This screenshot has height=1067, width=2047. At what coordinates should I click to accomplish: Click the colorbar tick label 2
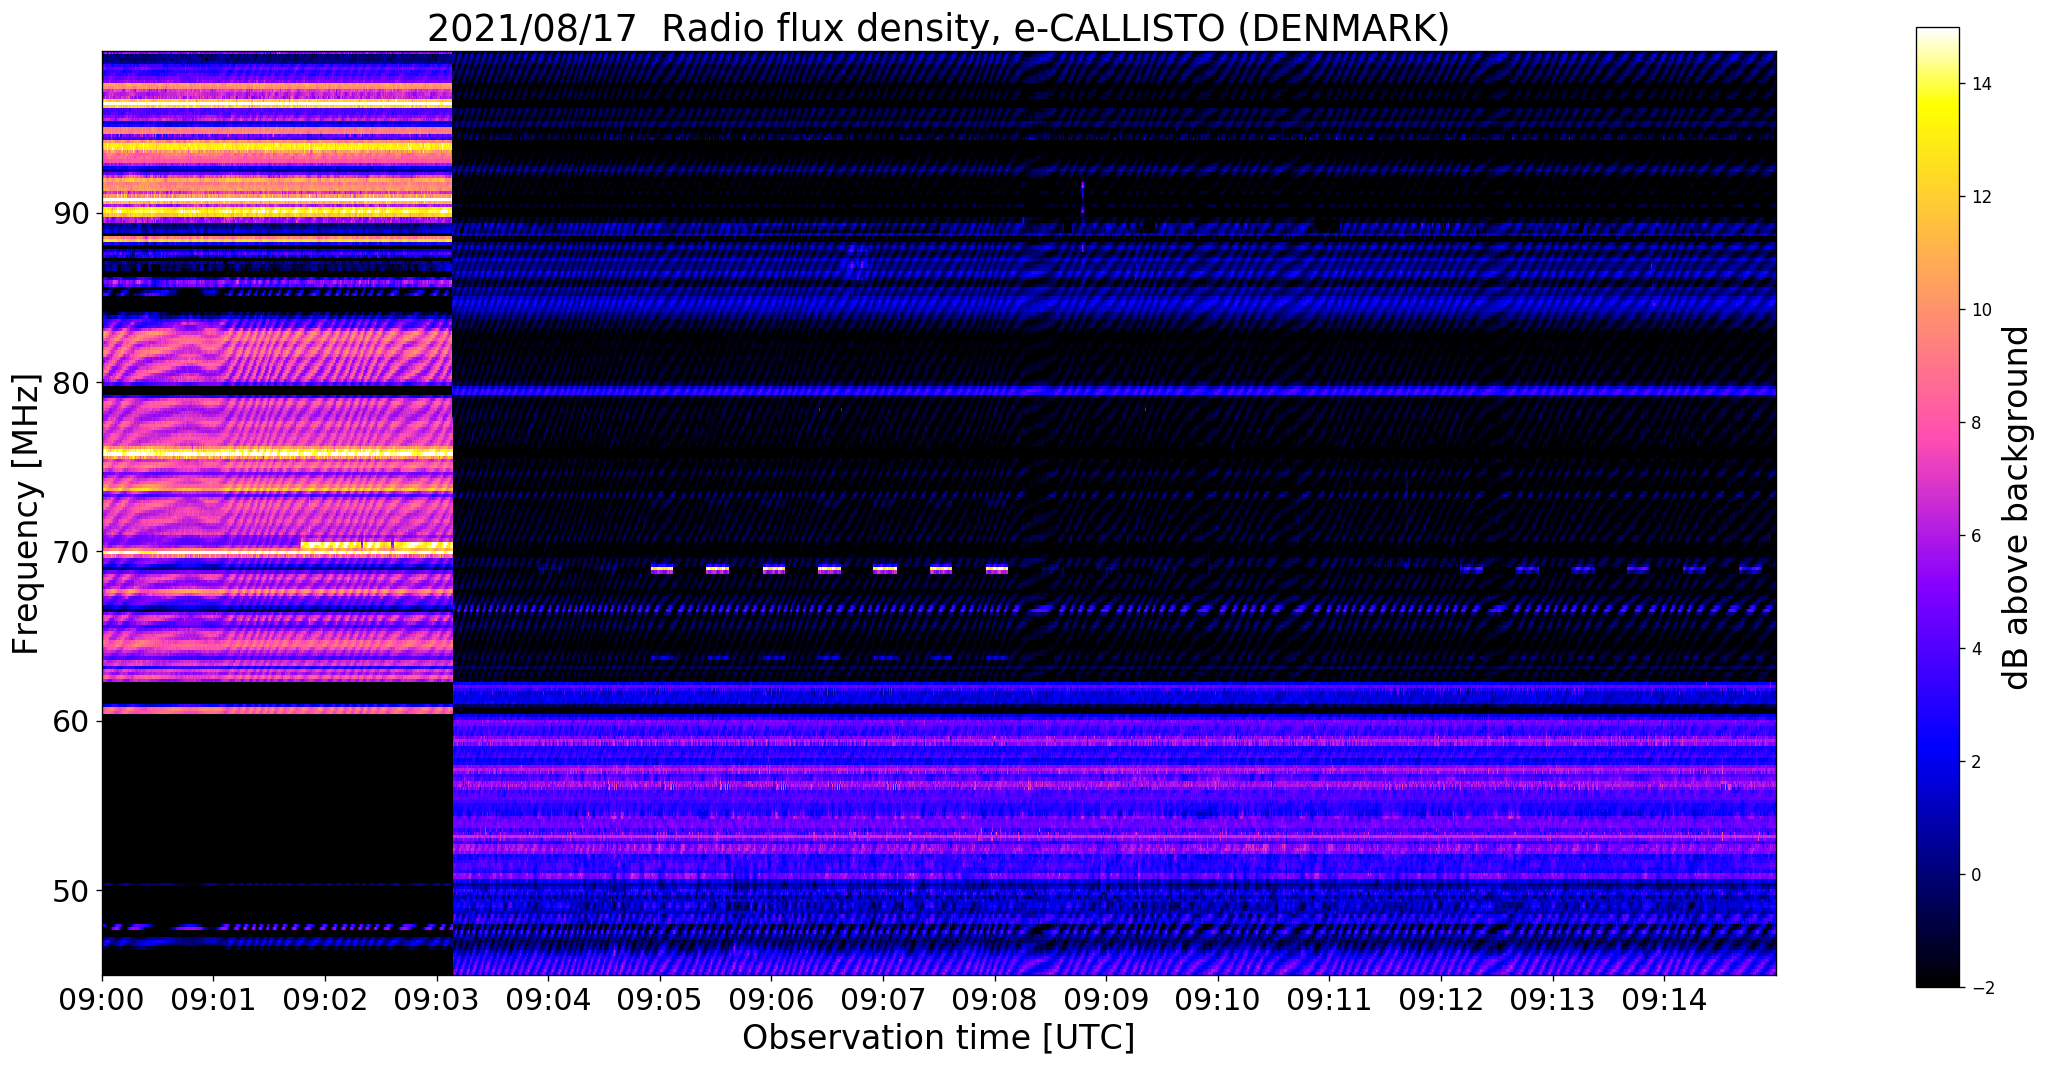click(x=1975, y=762)
